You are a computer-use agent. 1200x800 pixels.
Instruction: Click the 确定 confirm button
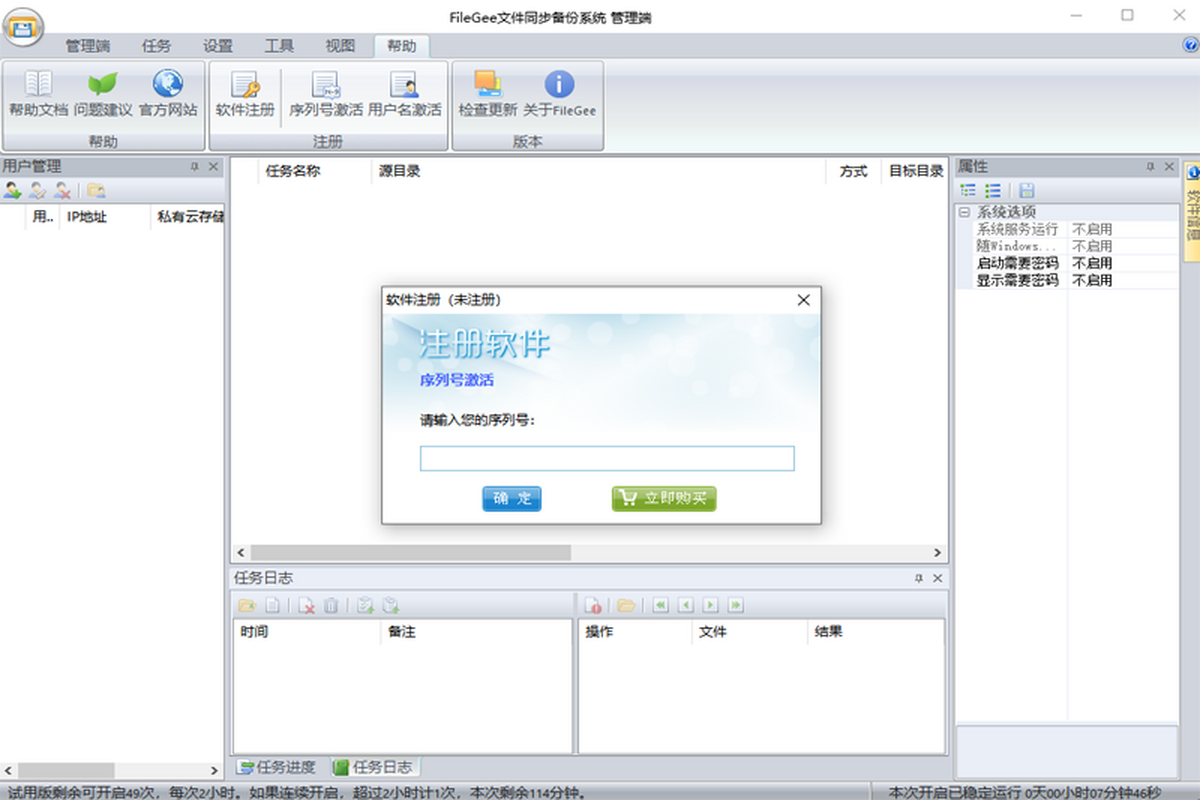tap(511, 499)
